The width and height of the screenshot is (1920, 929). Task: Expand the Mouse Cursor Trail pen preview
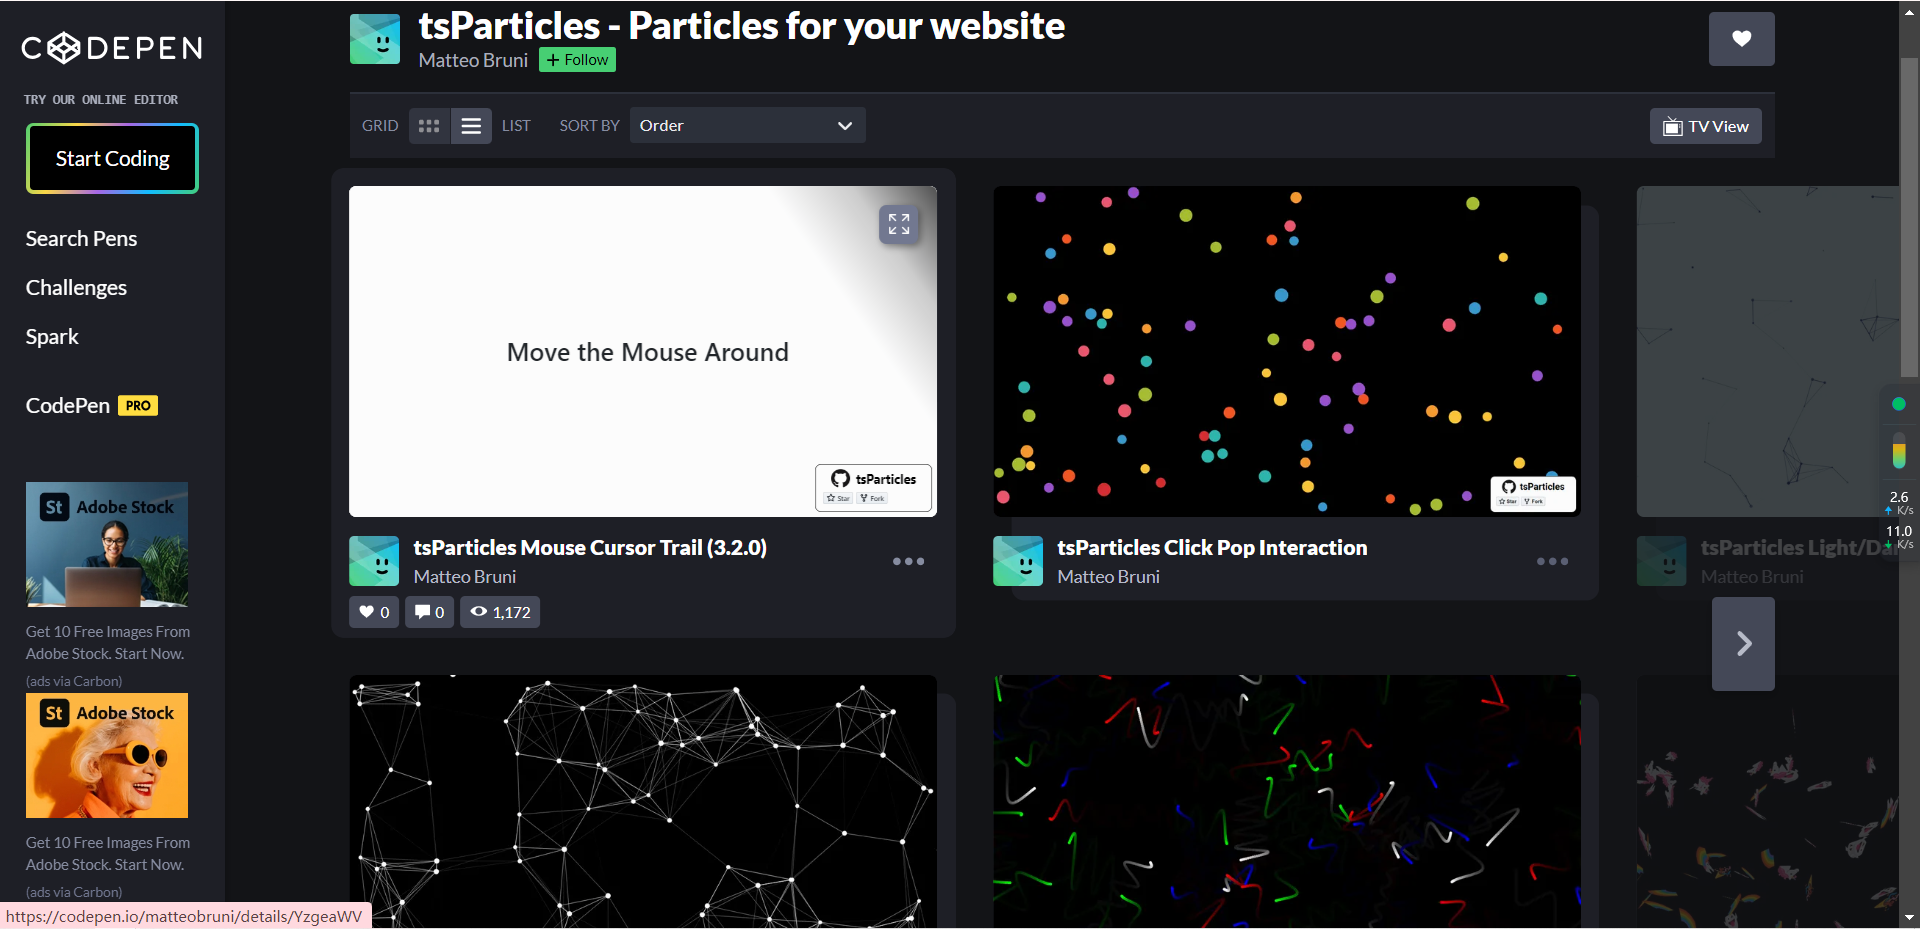(x=899, y=224)
